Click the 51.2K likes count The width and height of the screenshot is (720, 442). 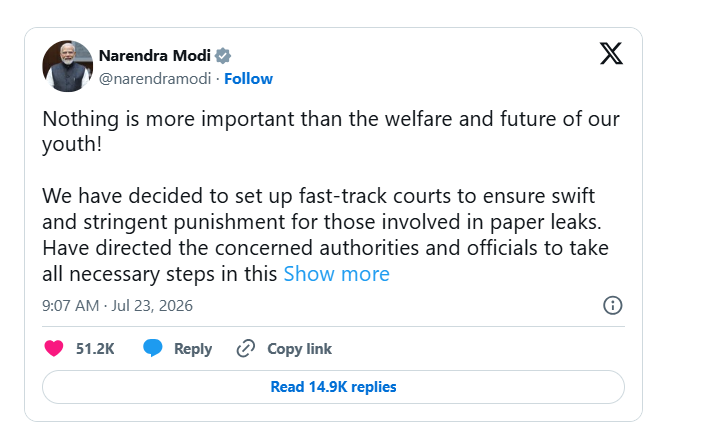95,349
